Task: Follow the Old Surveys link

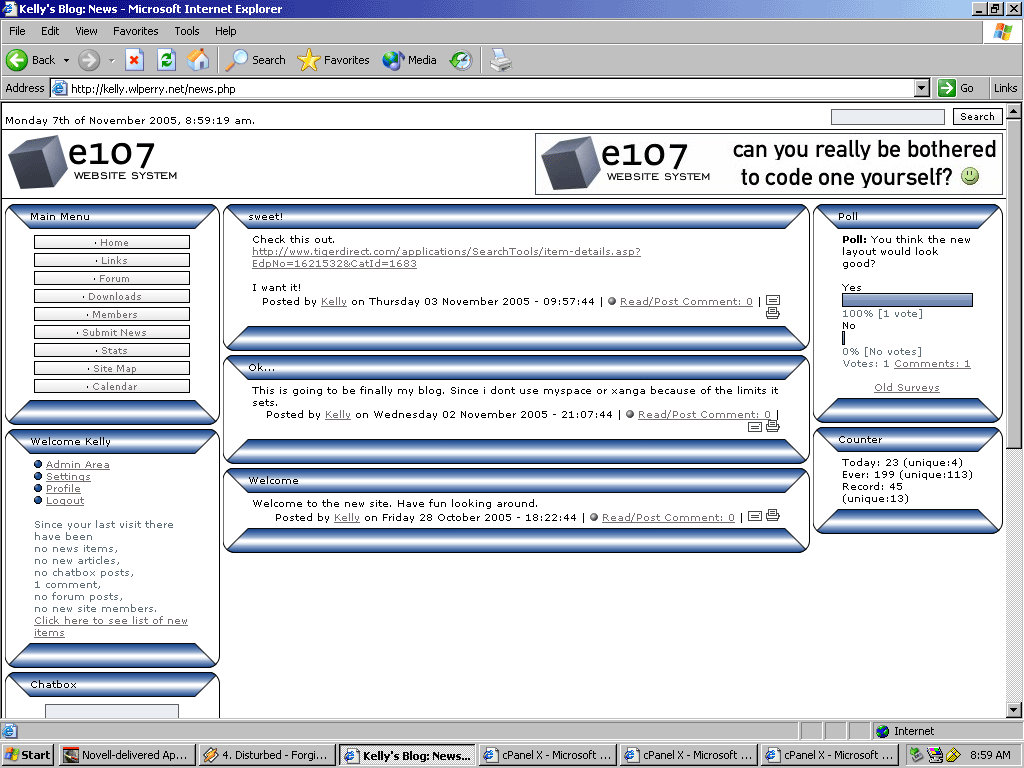Action: pos(906,387)
